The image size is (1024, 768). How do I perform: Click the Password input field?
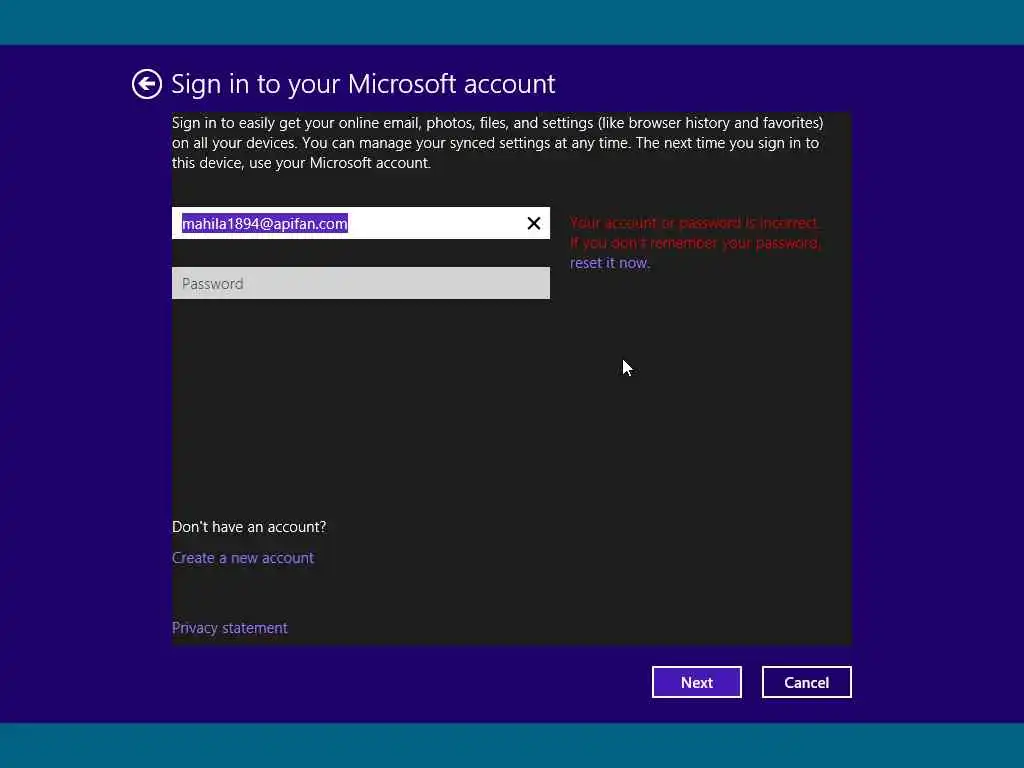pyautogui.click(x=360, y=283)
